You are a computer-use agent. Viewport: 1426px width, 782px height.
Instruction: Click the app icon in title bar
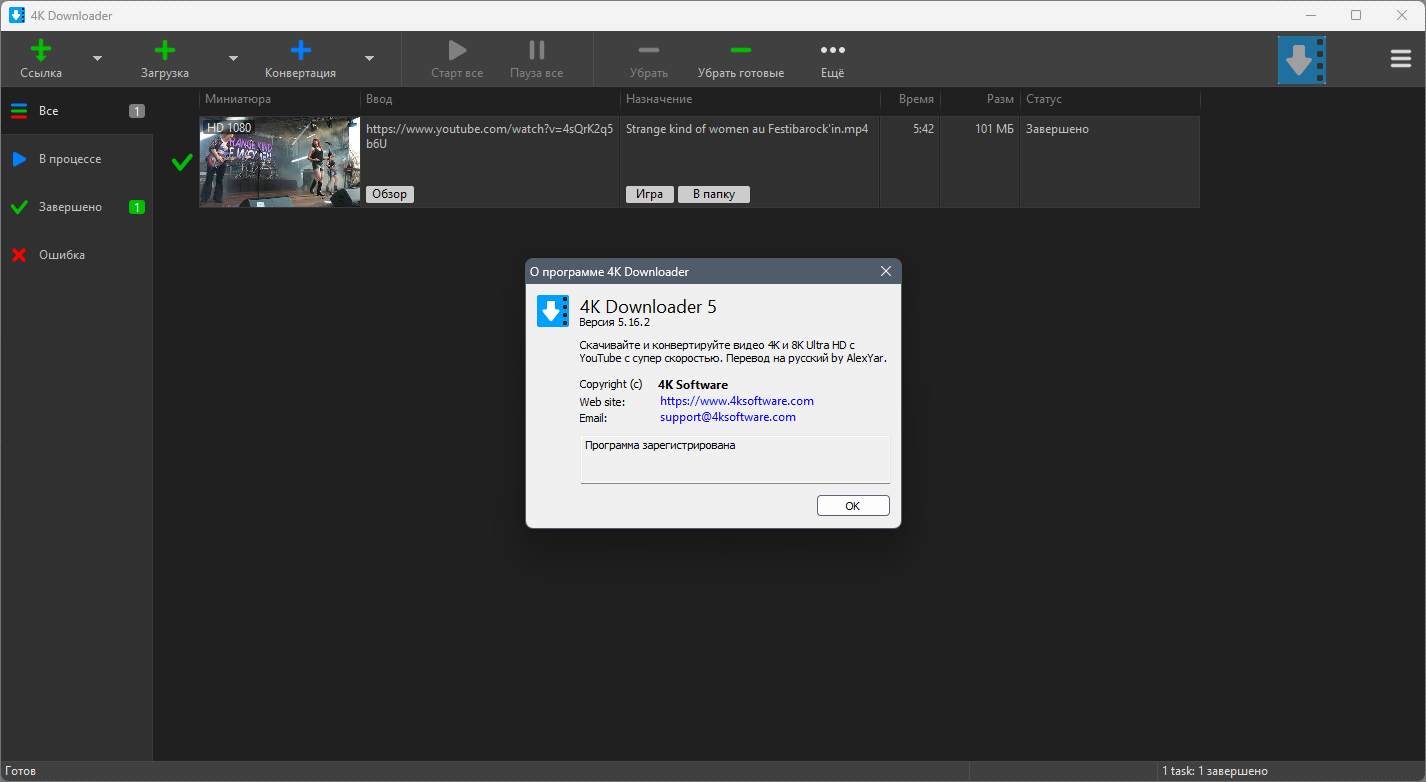(17, 15)
